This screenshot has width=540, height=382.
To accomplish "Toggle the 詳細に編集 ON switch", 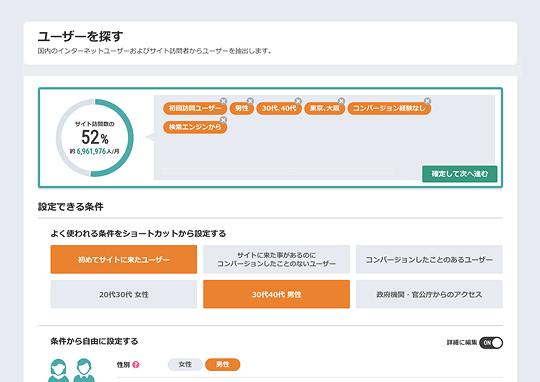I will 491,343.
